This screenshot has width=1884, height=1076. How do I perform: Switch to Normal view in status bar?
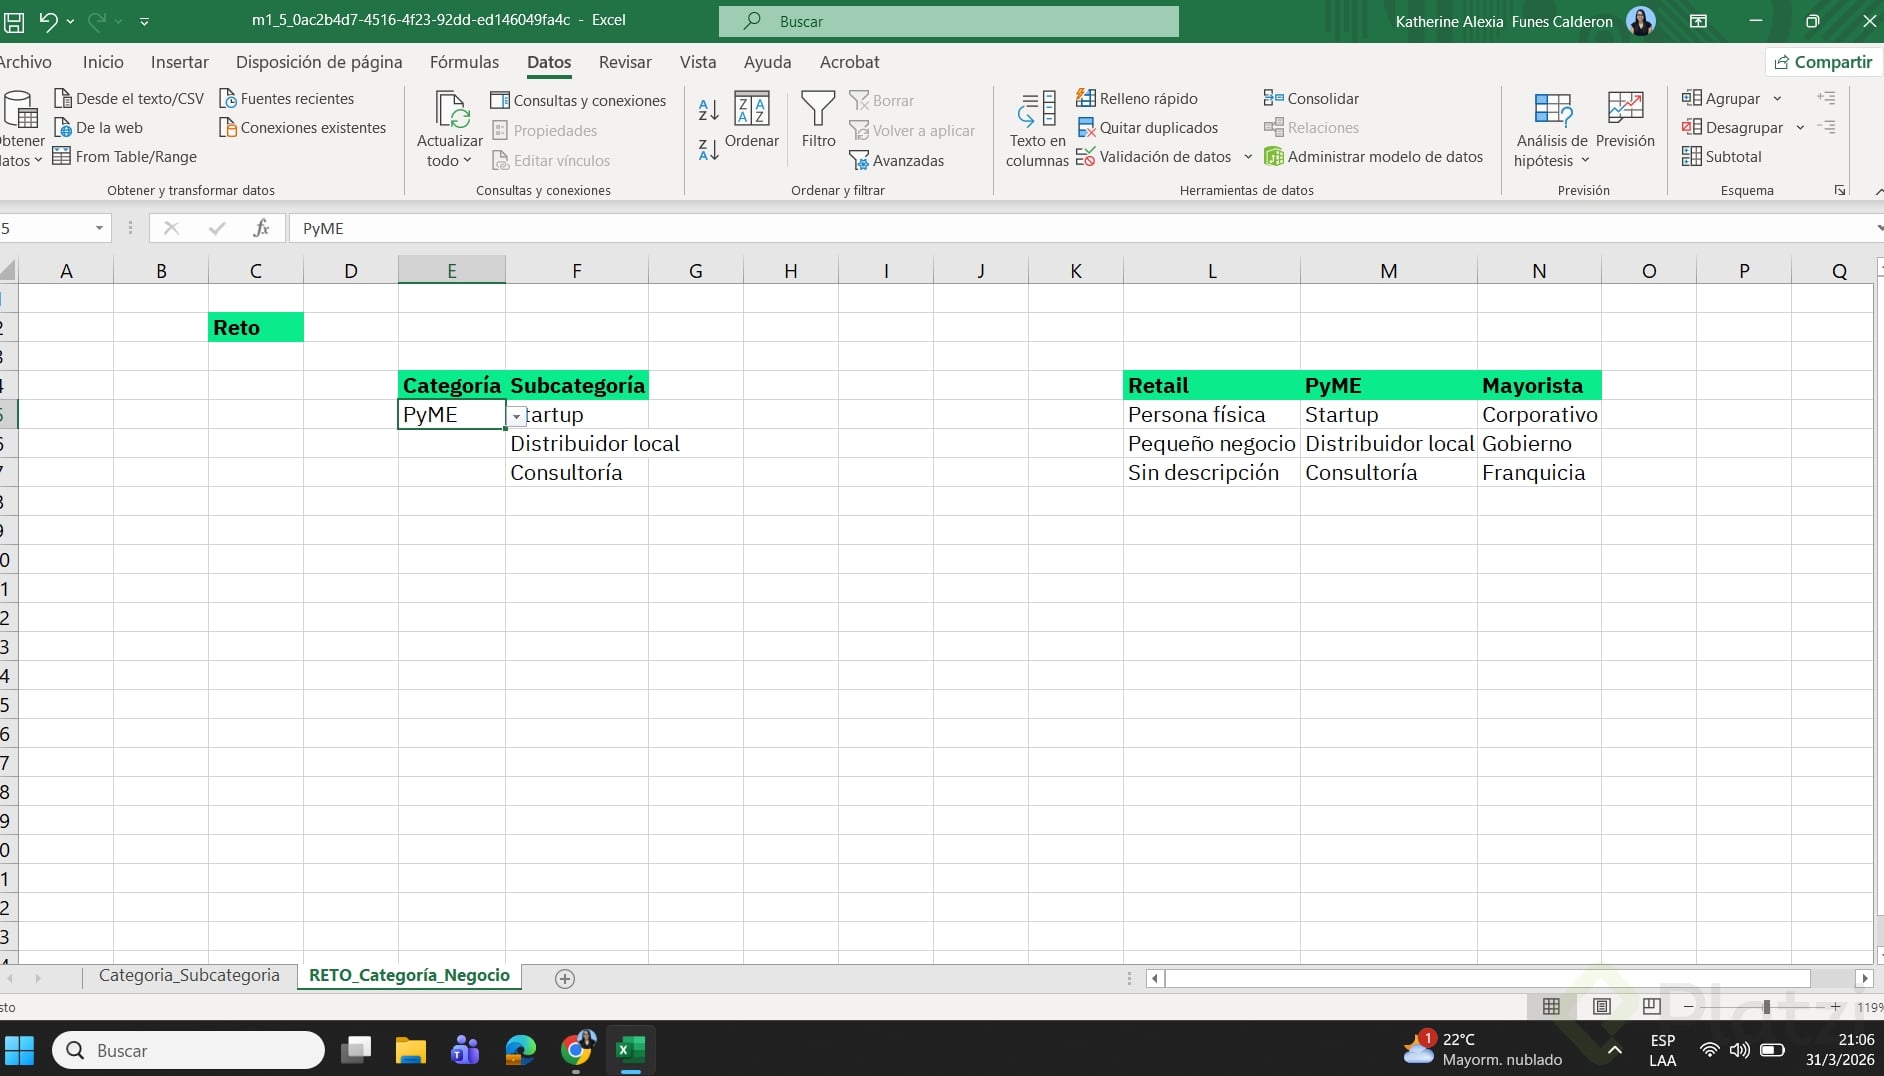point(1551,1007)
